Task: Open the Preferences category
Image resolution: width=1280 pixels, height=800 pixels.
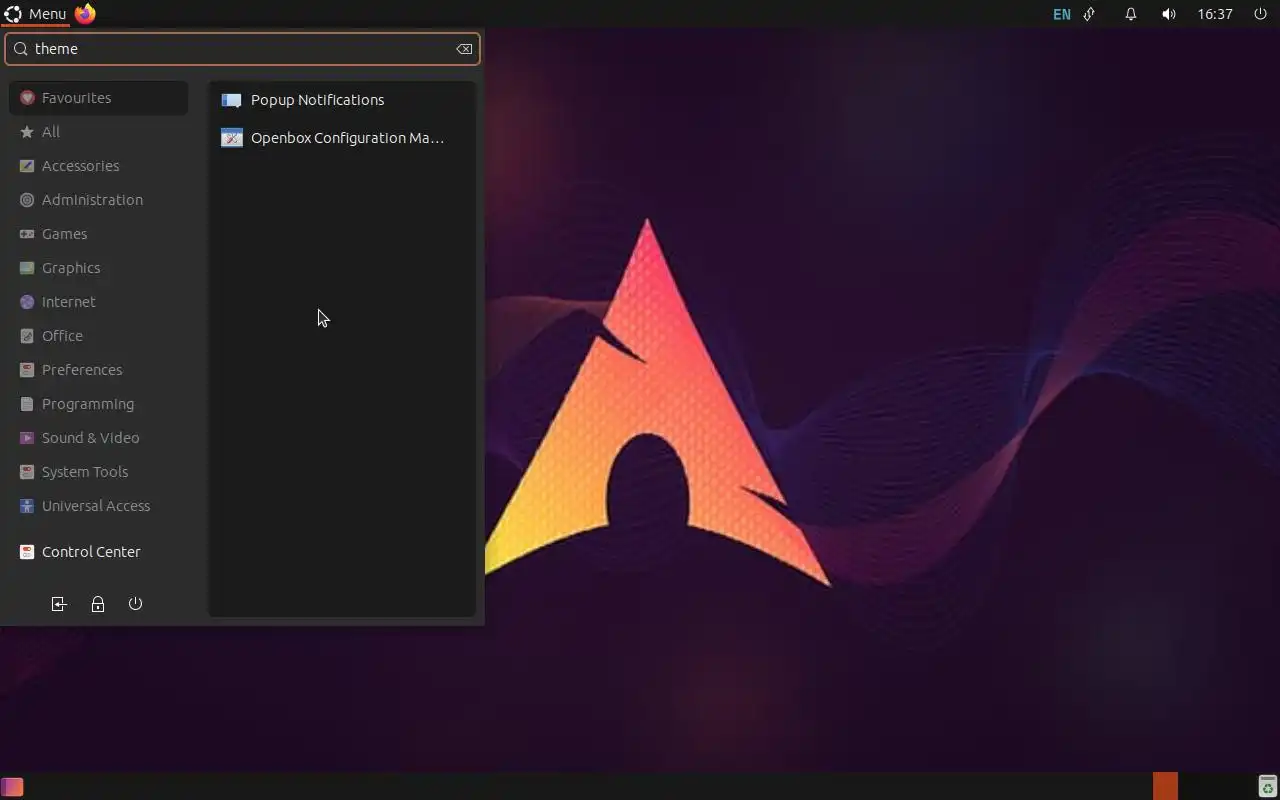Action: 98,370
